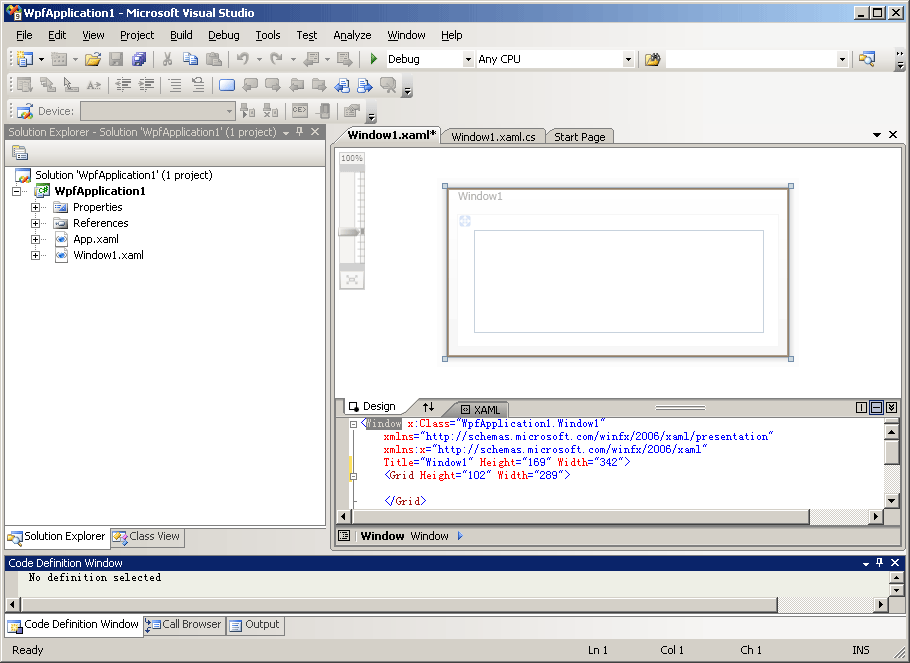910x663 pixels.
Task: Close the active document tab with X
Action: 893,135
